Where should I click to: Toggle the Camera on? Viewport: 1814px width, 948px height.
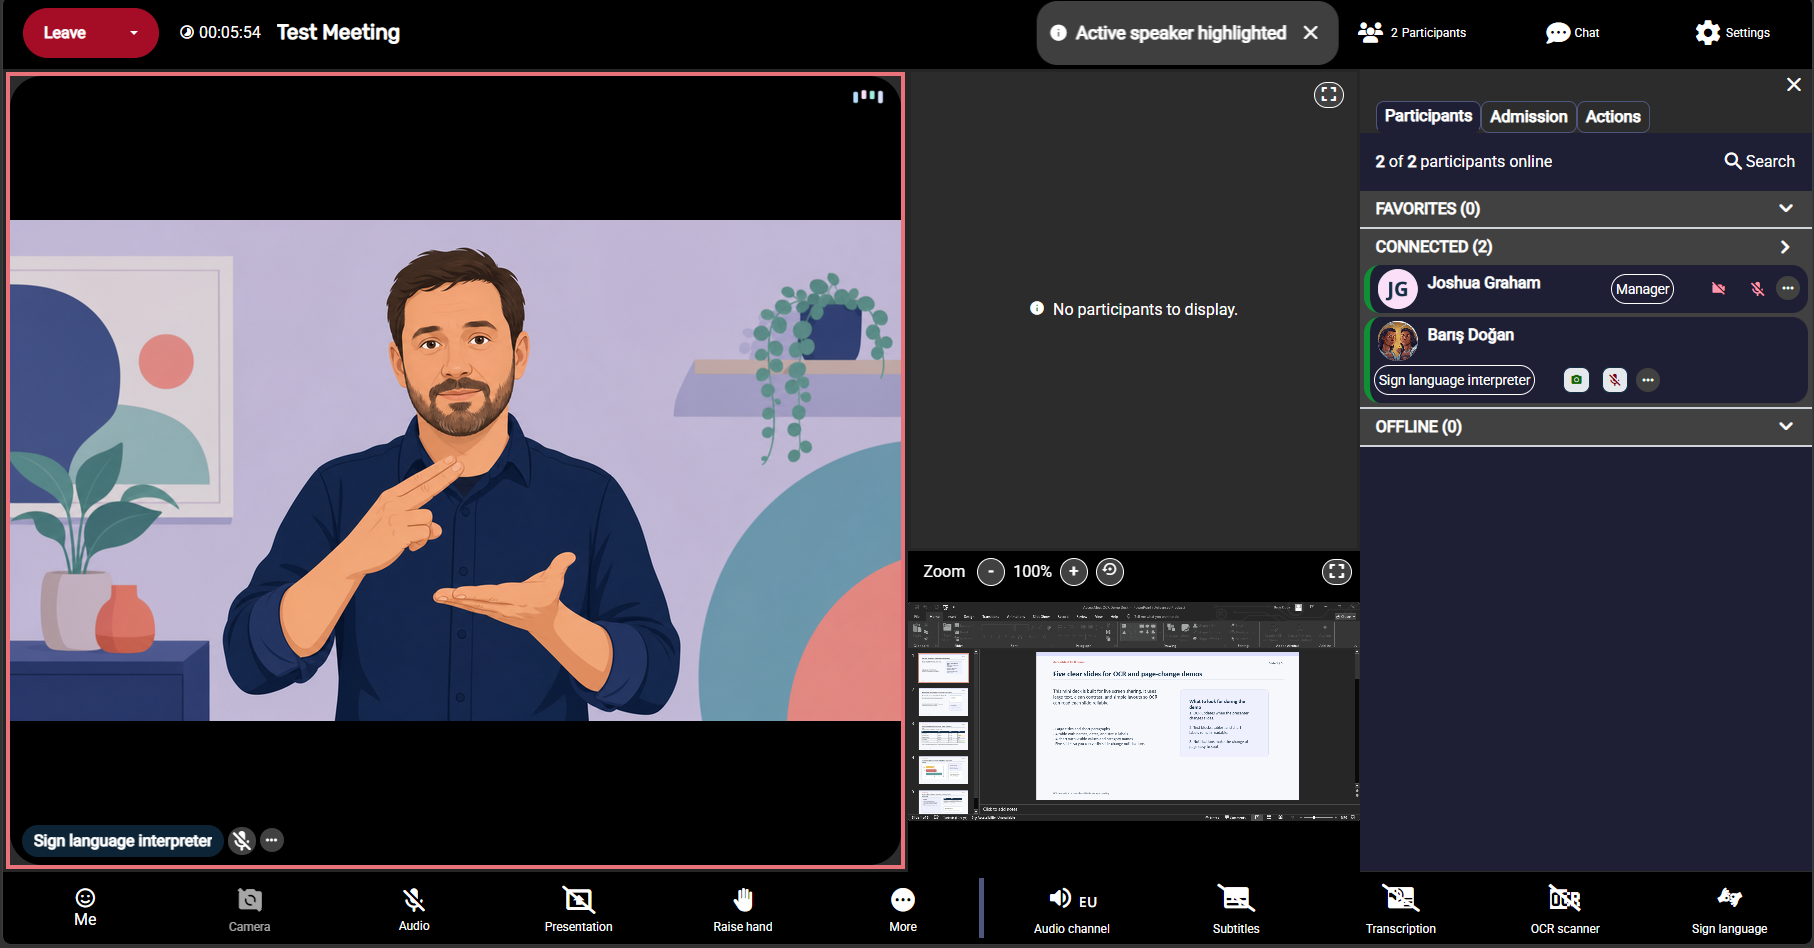[250, 909]
